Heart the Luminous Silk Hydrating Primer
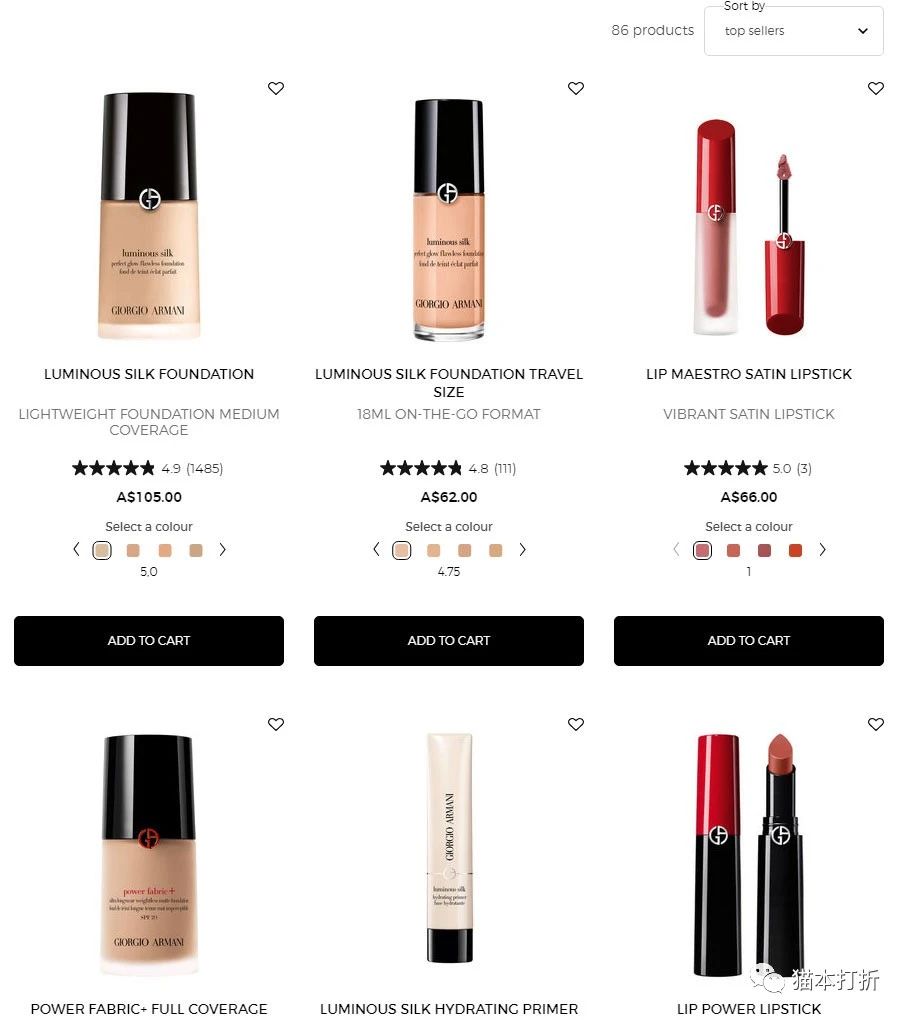The image size is (909, 1020). coord(576,724)
